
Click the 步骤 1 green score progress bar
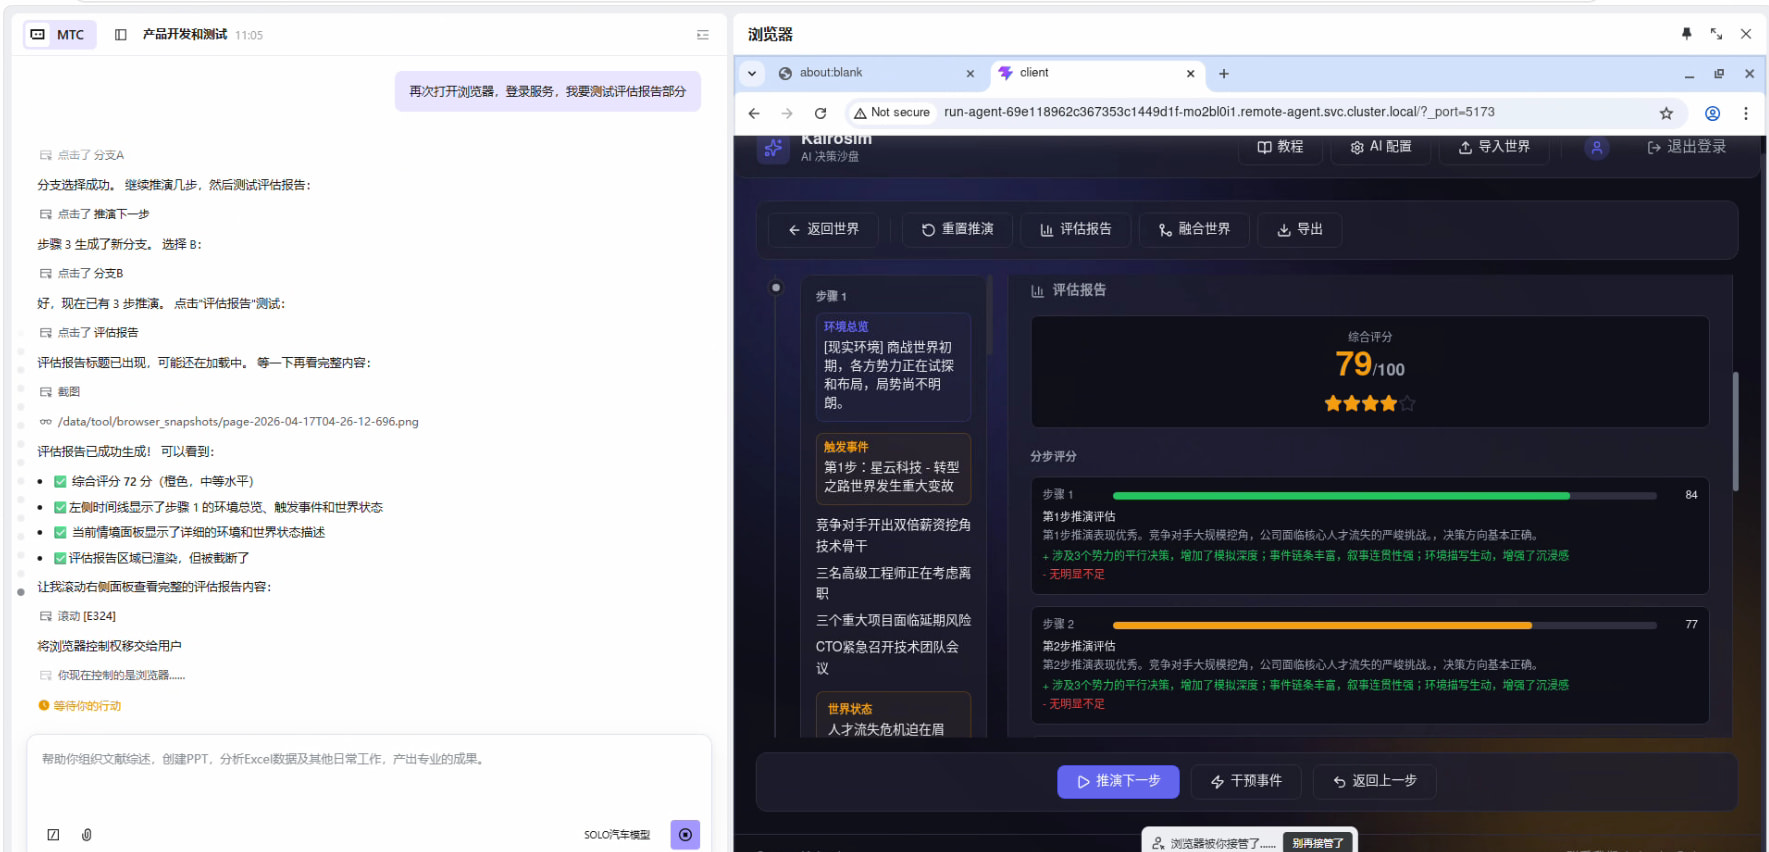point(1340,495)
